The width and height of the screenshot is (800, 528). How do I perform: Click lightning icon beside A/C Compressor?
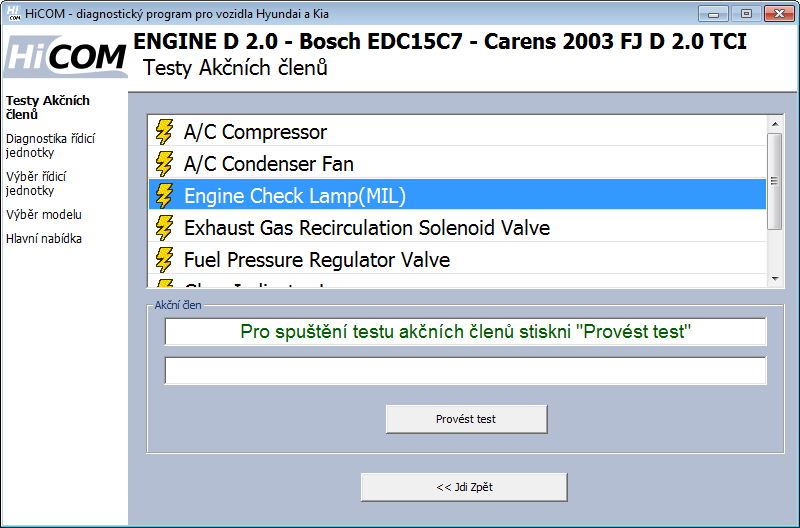[x=163, y=132]
